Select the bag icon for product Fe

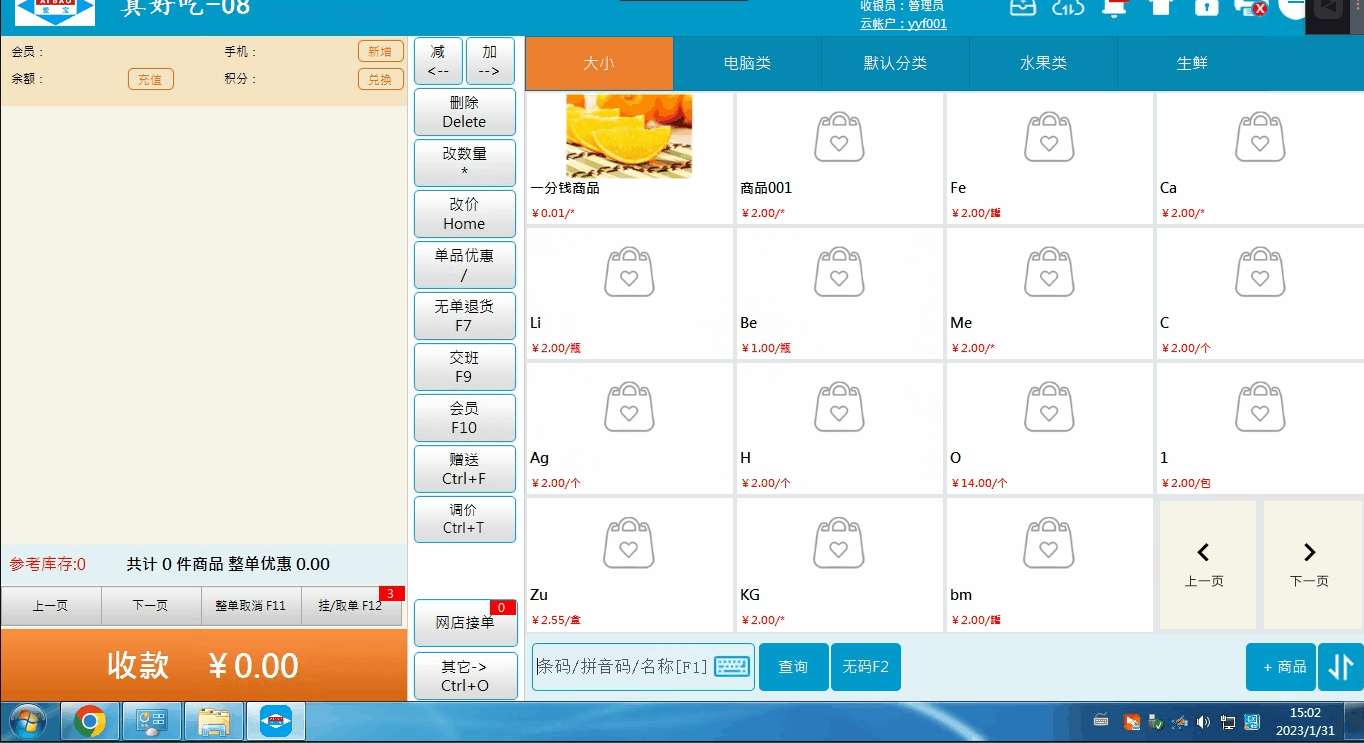click(1049, 137)
